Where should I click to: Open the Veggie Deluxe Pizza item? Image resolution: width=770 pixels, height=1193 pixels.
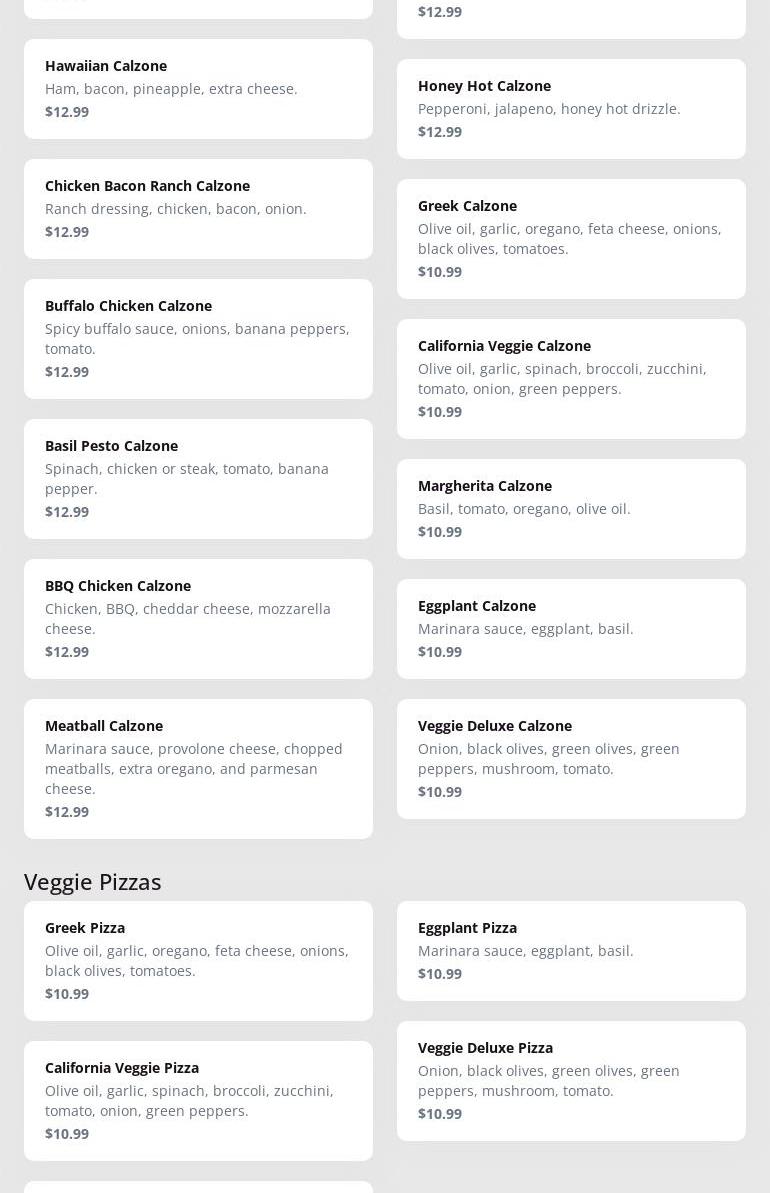point(571,1080)
